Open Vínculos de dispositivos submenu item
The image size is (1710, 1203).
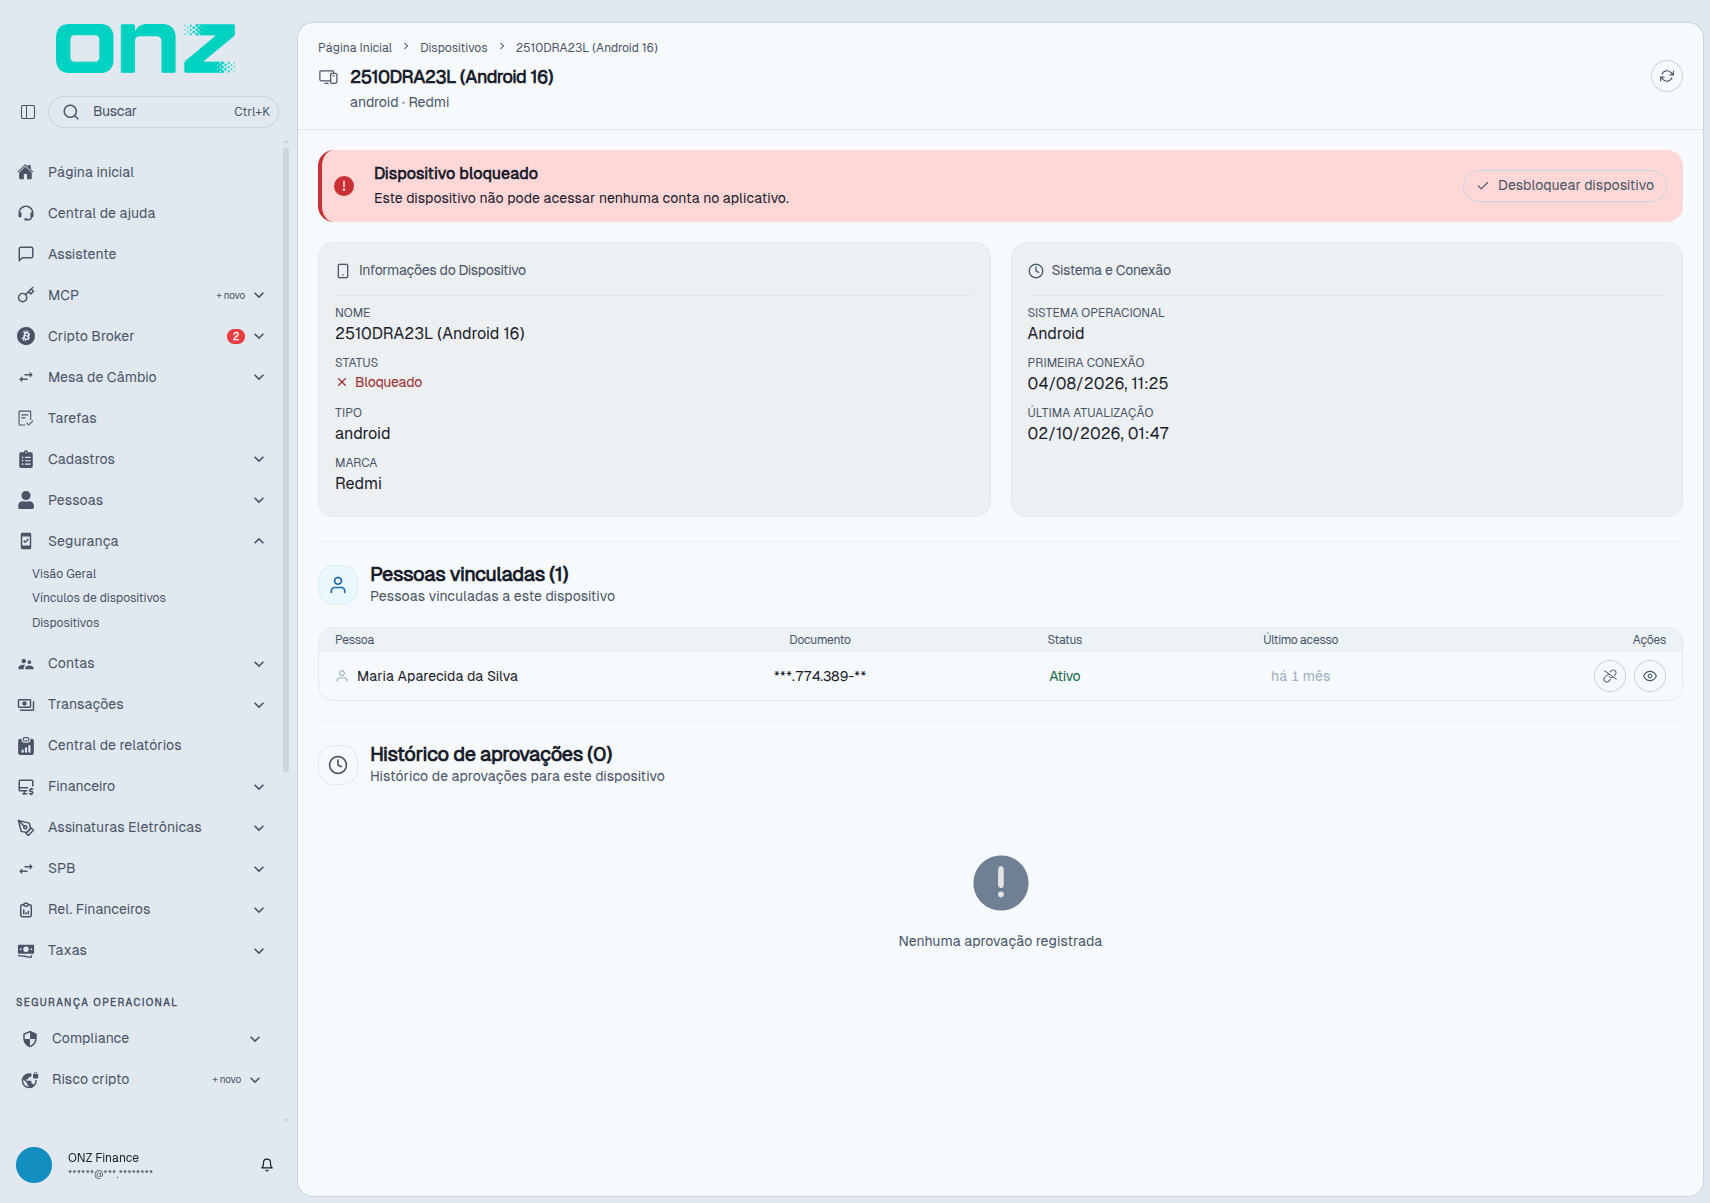pos(99,598)
